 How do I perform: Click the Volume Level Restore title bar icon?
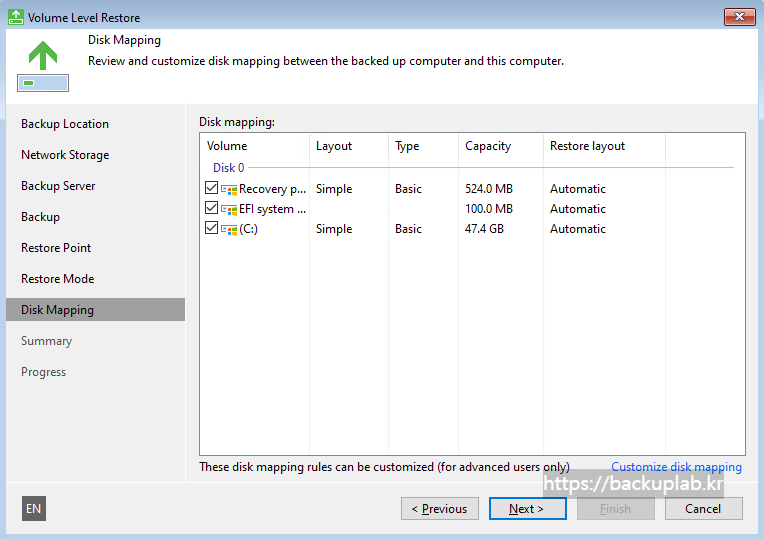click(16, 17)
